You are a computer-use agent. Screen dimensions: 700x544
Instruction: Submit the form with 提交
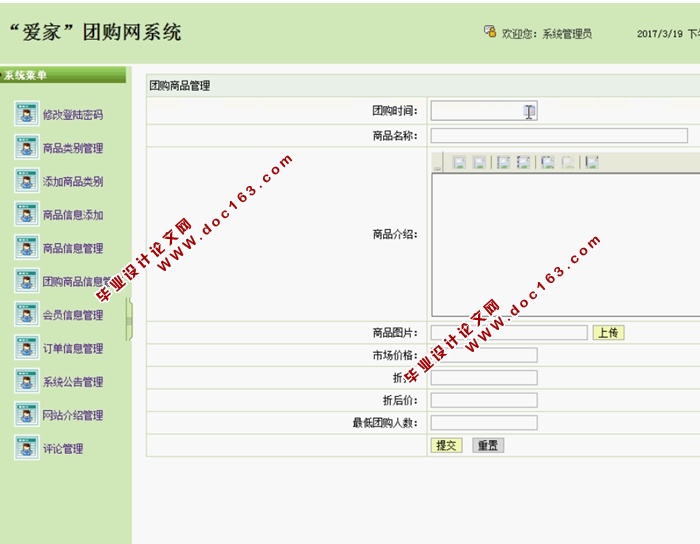pos(446,445)
